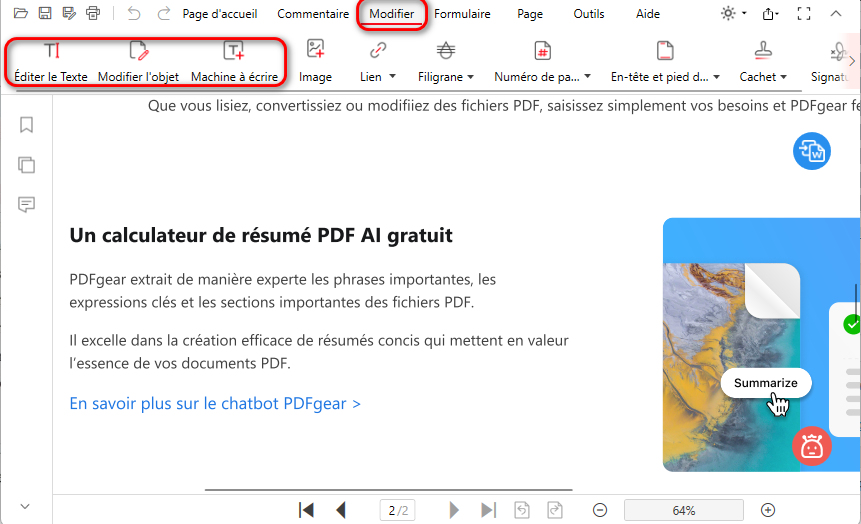The height and width of the screenshot is (524, 861).
Task: Zoom in with the plus button
Action: (768, 510)
